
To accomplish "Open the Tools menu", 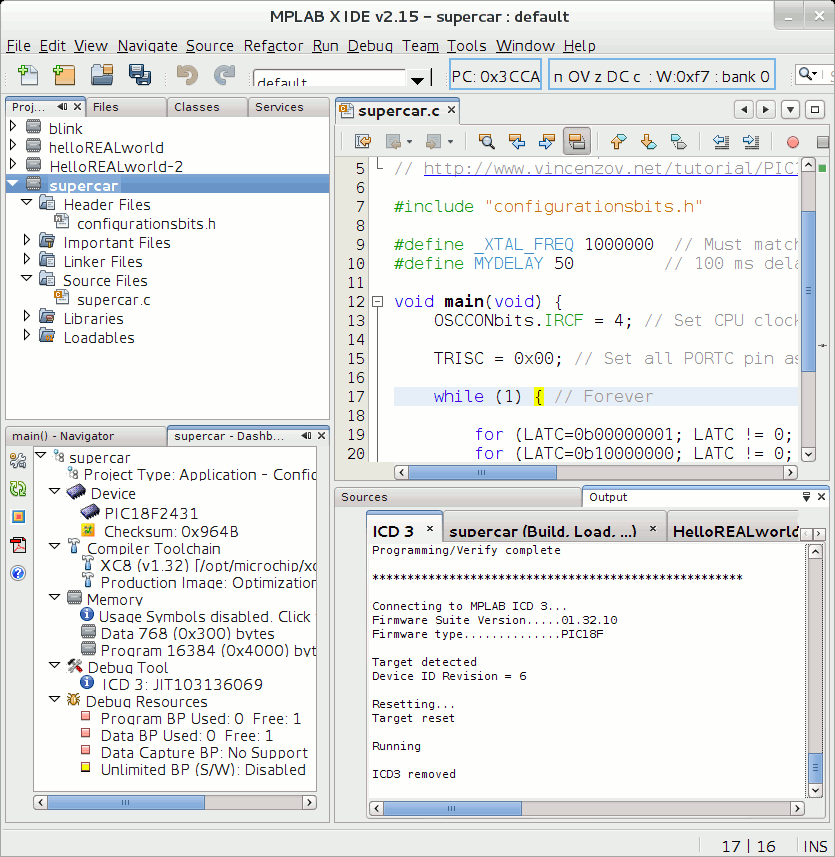I will [467, 46].
